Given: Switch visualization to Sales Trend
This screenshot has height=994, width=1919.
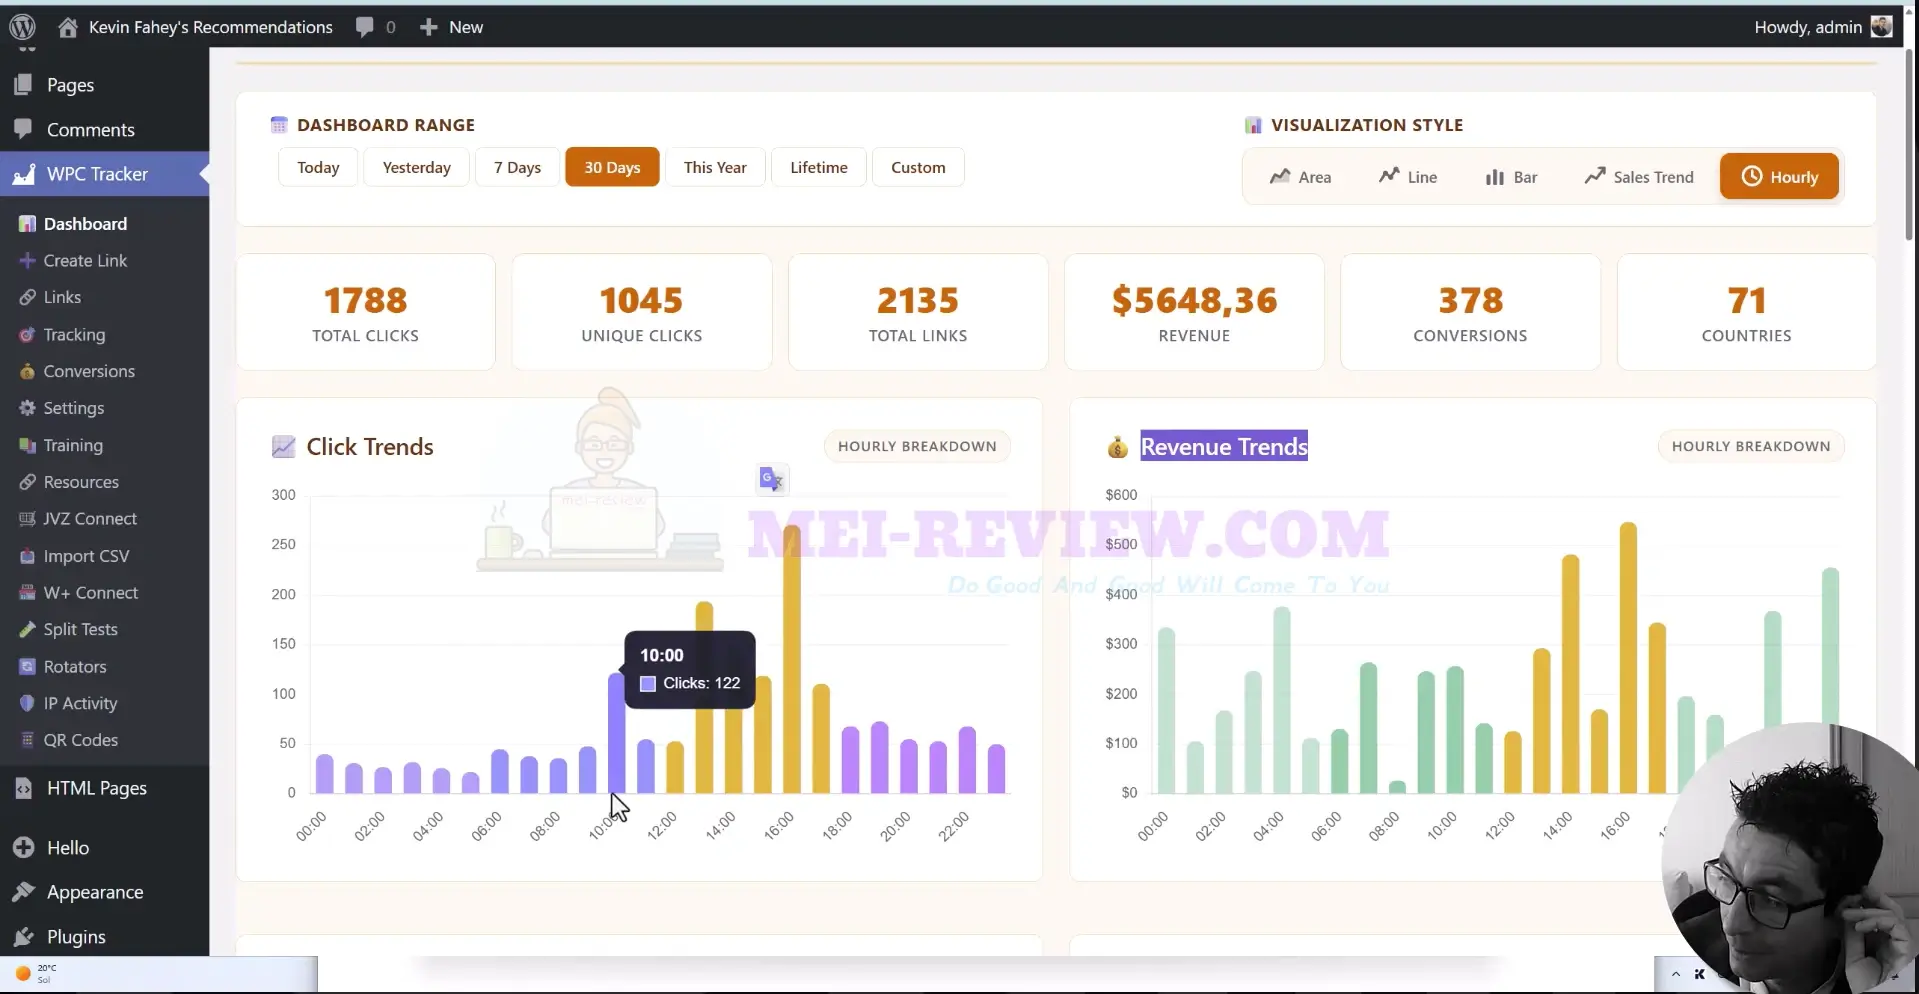Looking at the screenshot, I should point(1639,177).
